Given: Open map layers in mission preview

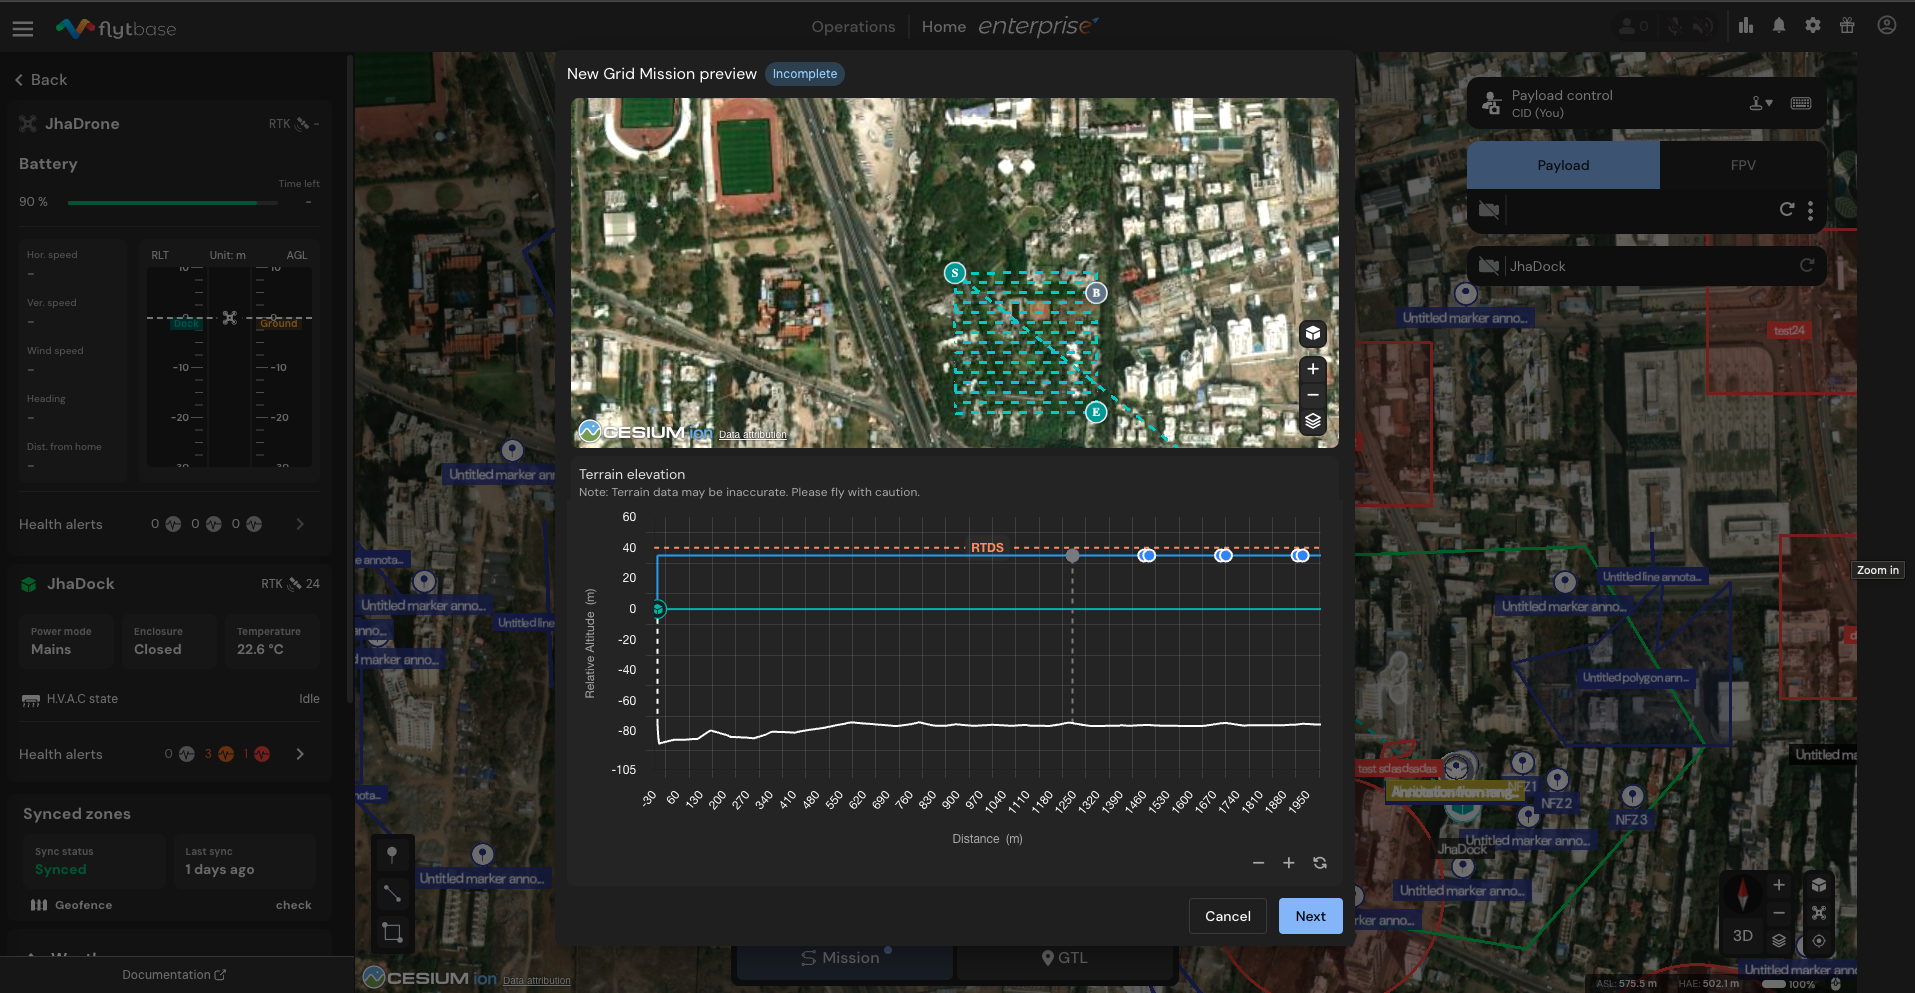Looking at the screenshot, I should [1313, 421].
